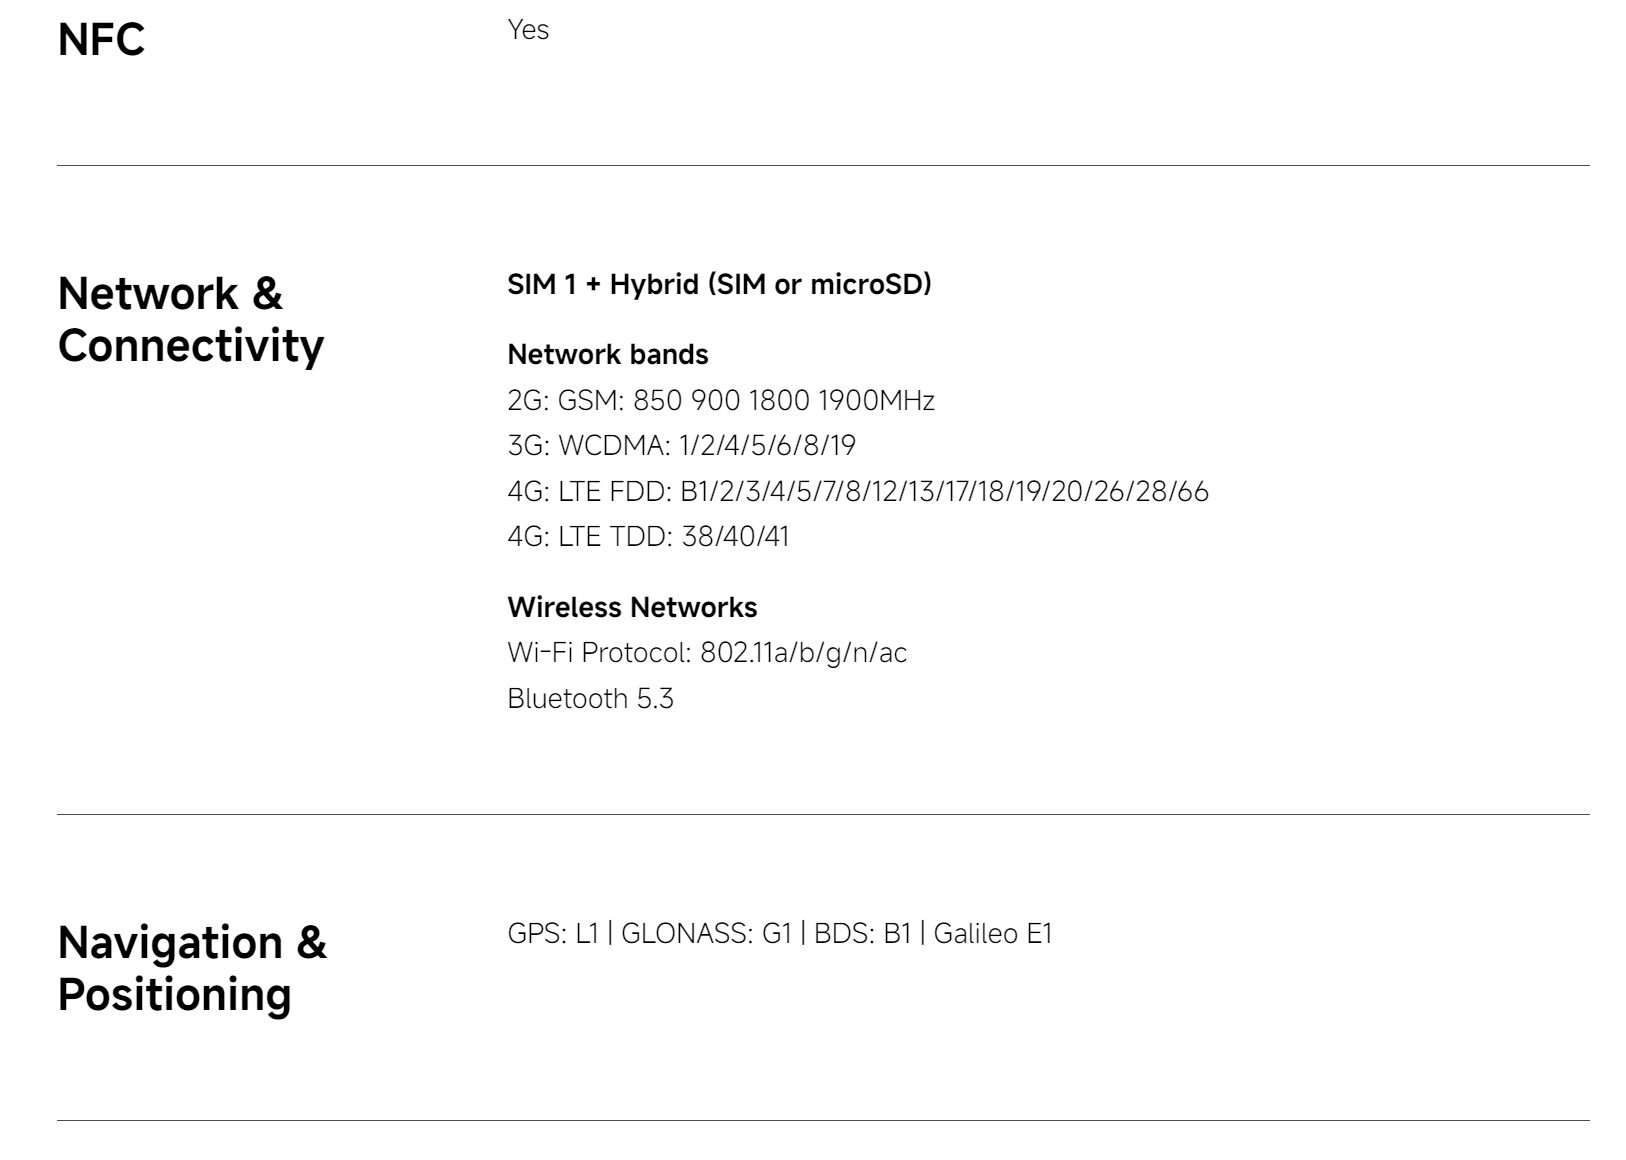Click the 4G LTE TDD bands line
Screen dimensions: 1626x1160
pos(648,537)
